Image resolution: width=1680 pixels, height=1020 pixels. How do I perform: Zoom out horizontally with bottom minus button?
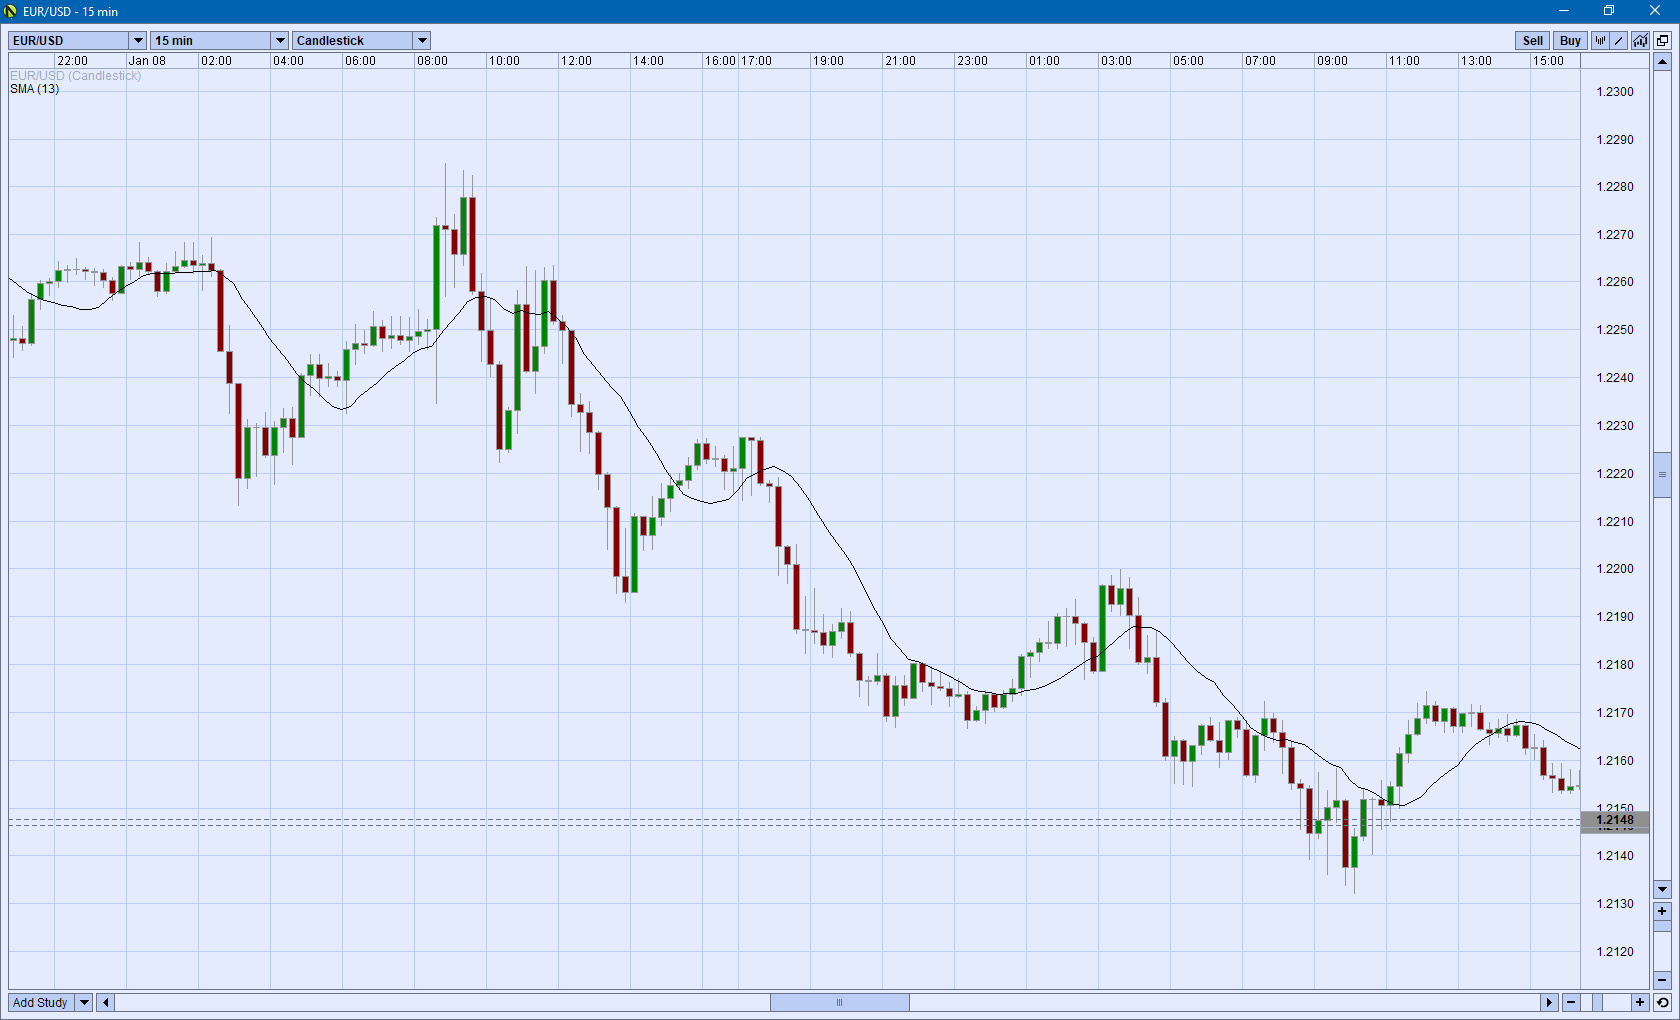pos(1571,1002)
